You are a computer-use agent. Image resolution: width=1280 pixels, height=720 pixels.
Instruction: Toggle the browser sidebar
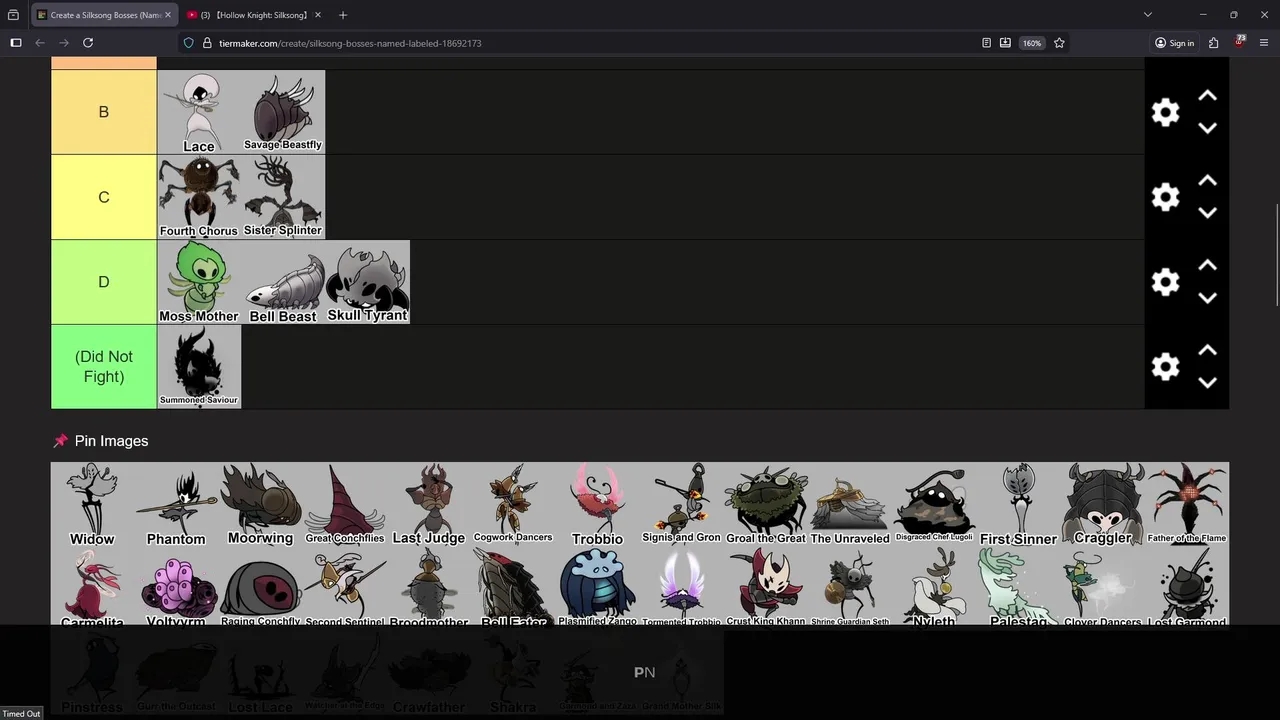pos(15,43)
